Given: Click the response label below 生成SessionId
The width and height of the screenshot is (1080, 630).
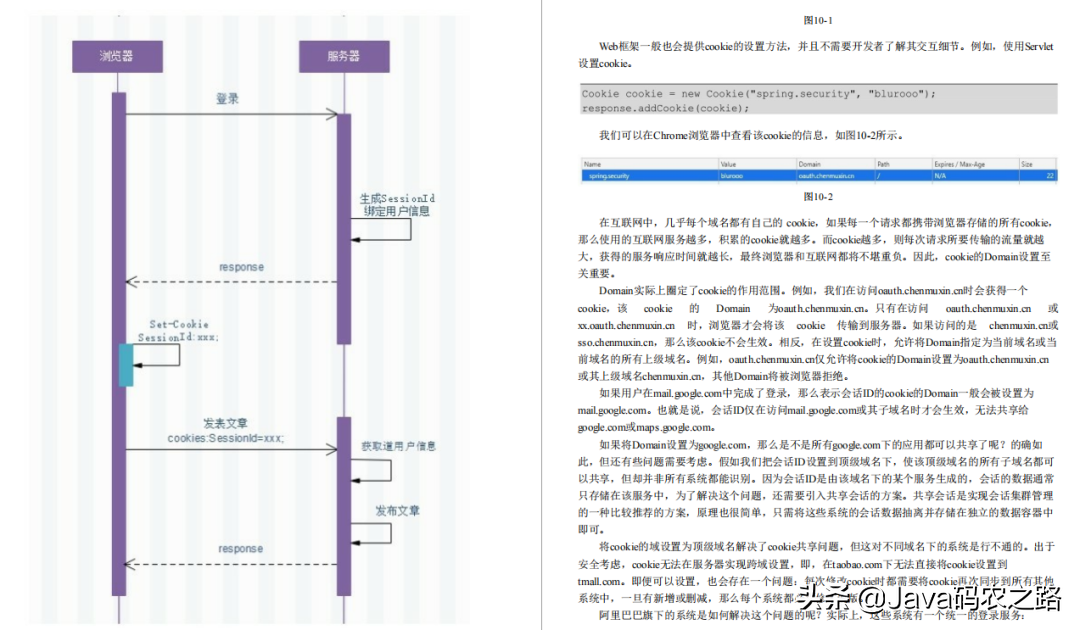Looking at the screenshot, I should (241, 267).
